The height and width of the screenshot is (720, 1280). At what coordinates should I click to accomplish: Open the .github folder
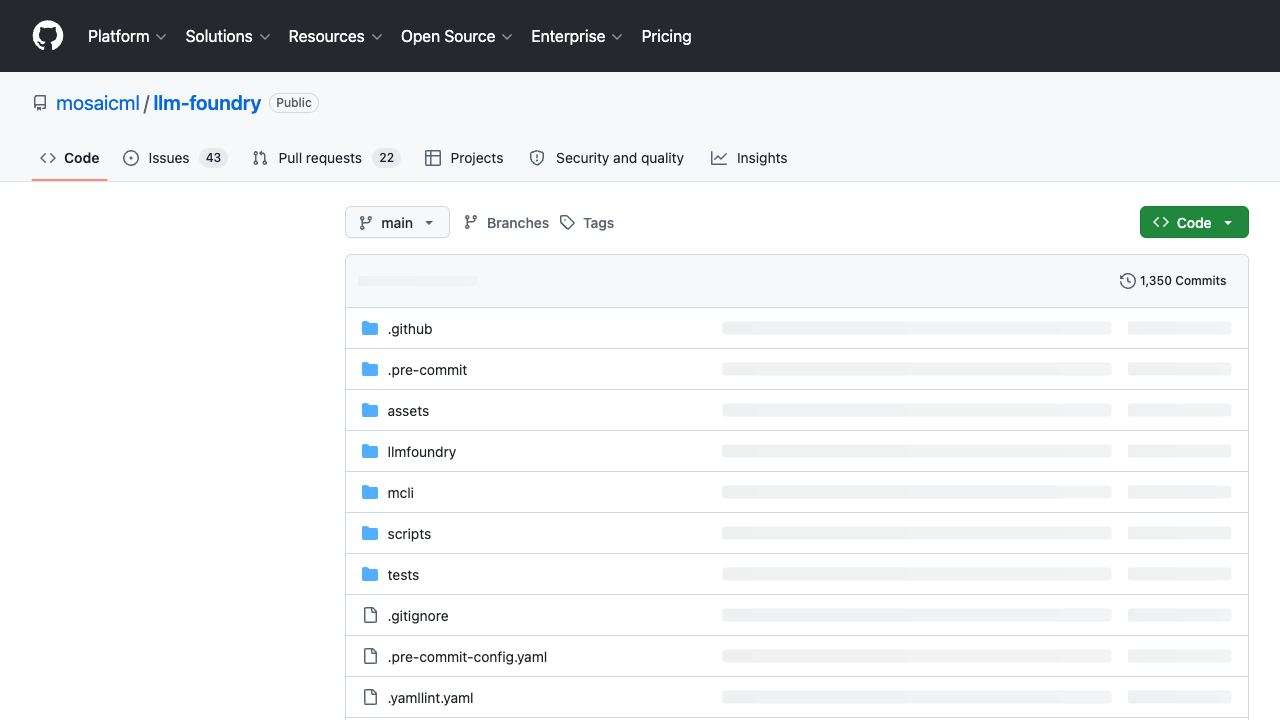[x=410, y=329]
